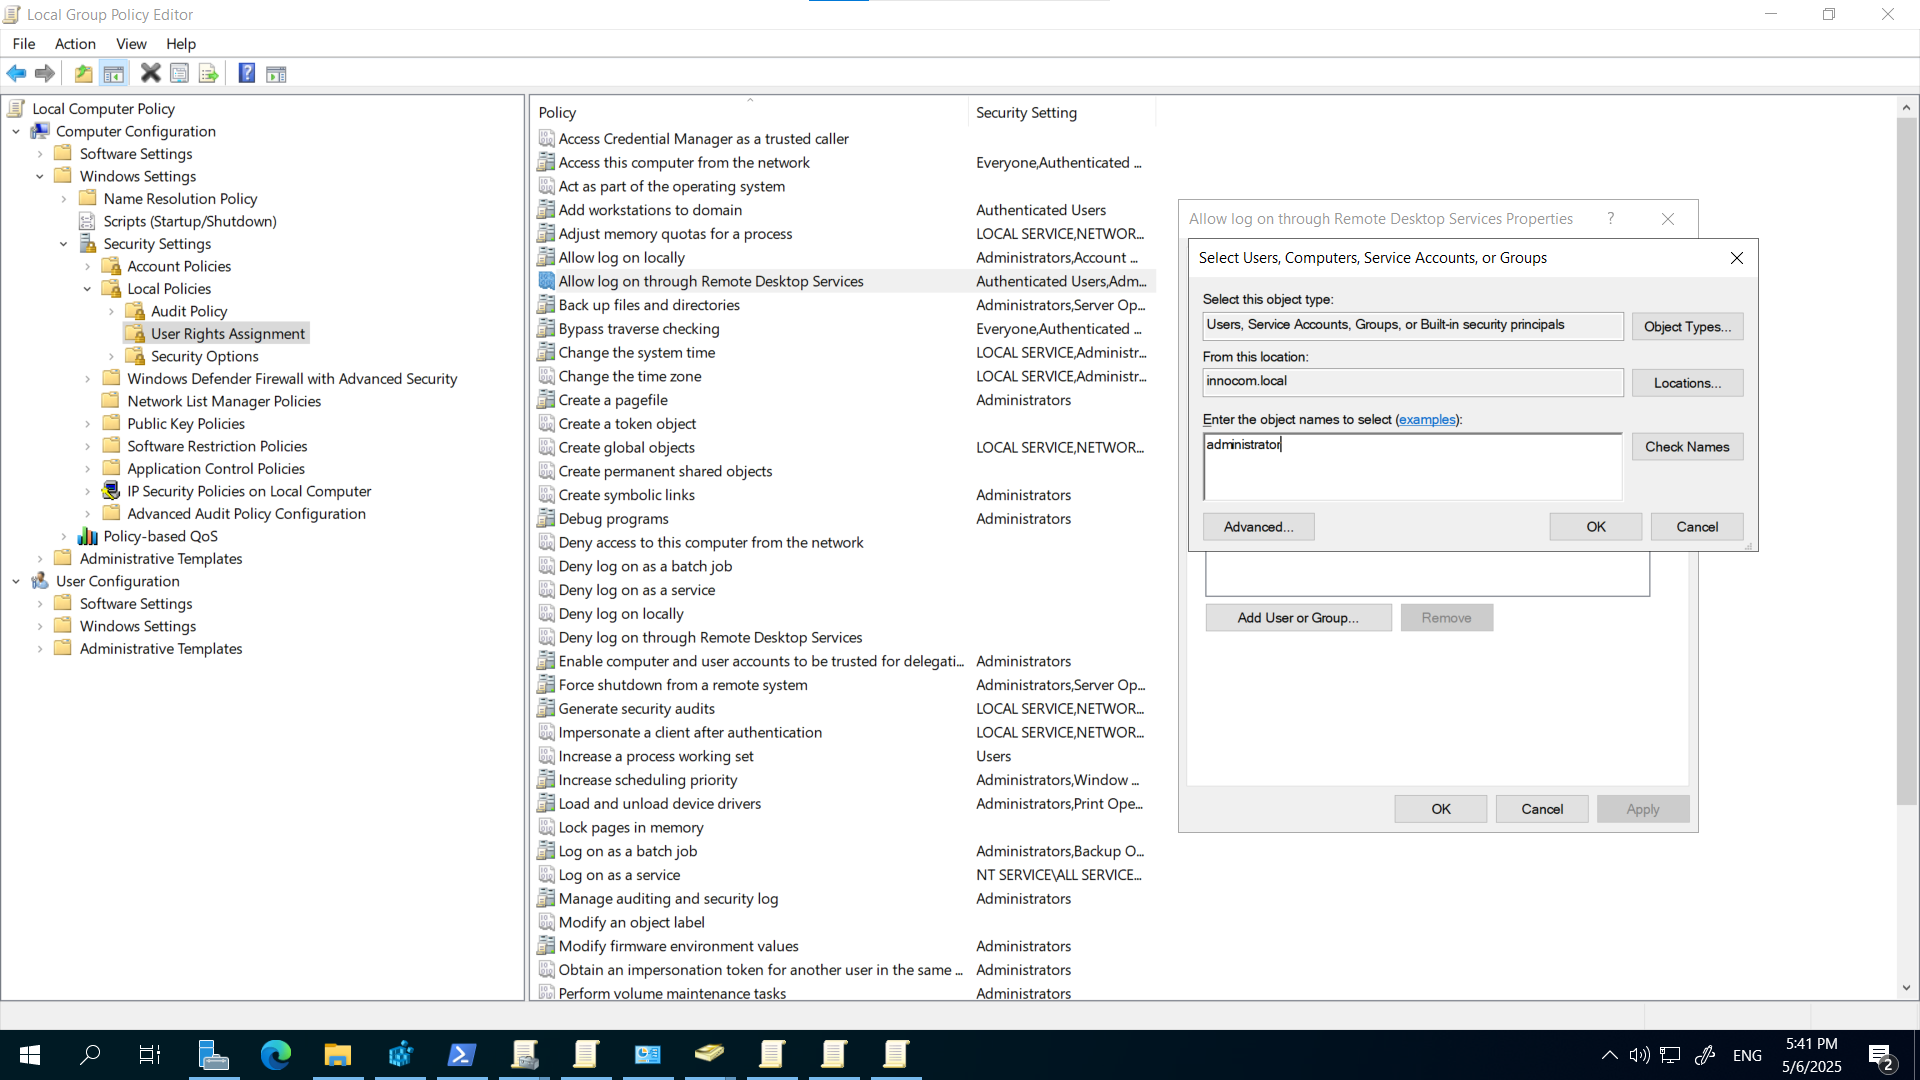Click the volume speaker tray icon
The width and height of the screenshot is (1920, 1080).
pyautogui.click(x=1639, y=1055)
